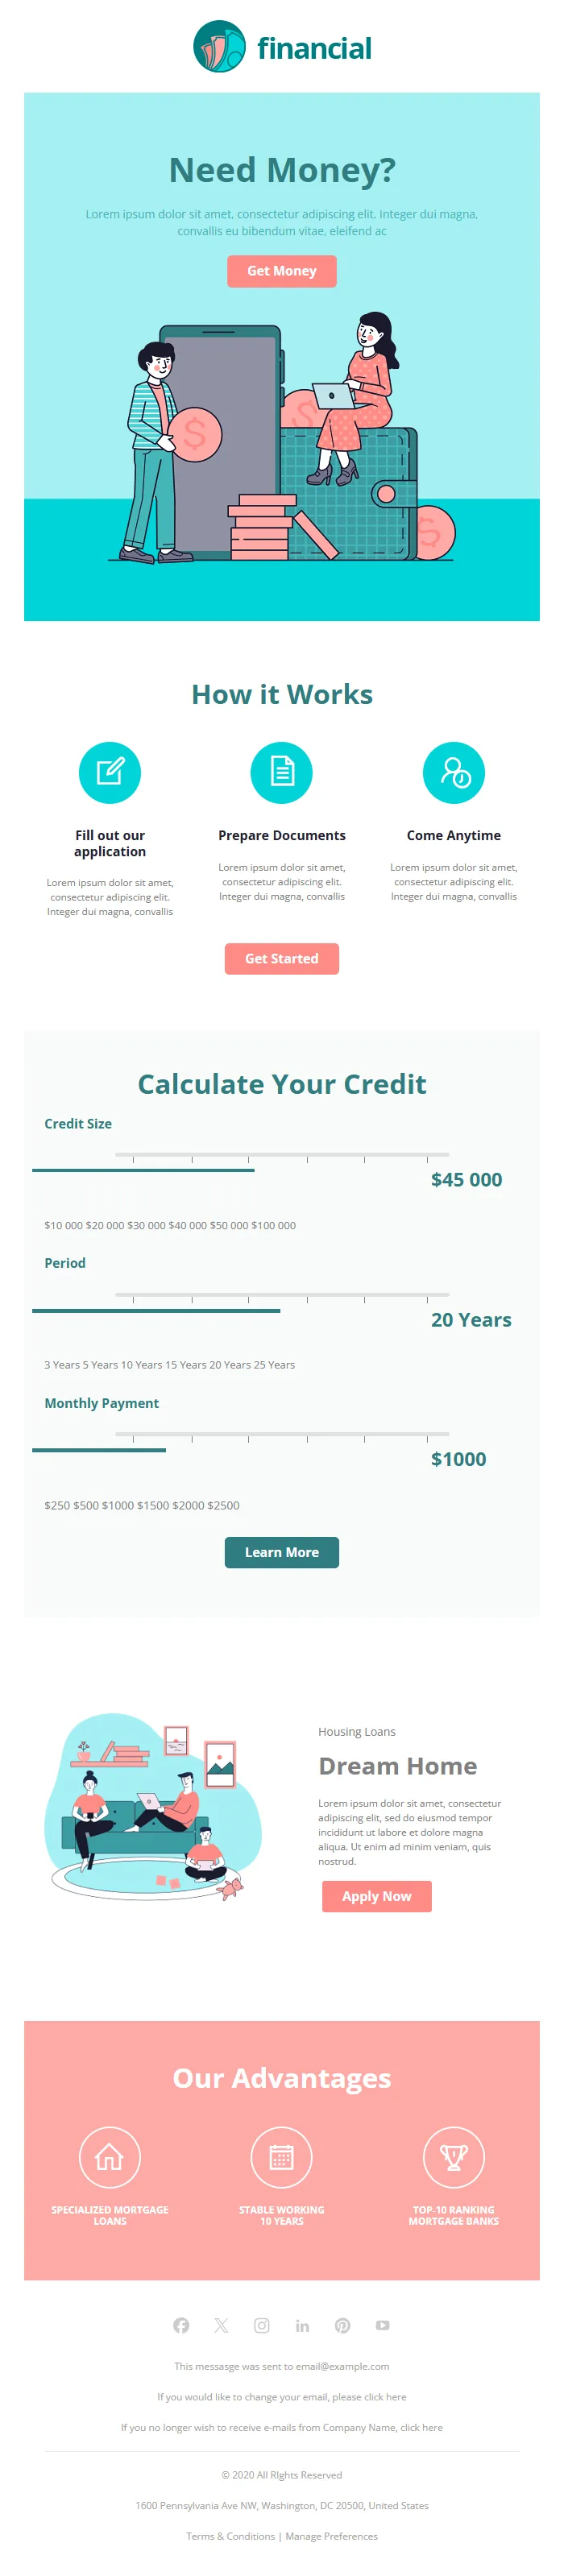Open the X (Twitter) social link

tap(221, 2325)
